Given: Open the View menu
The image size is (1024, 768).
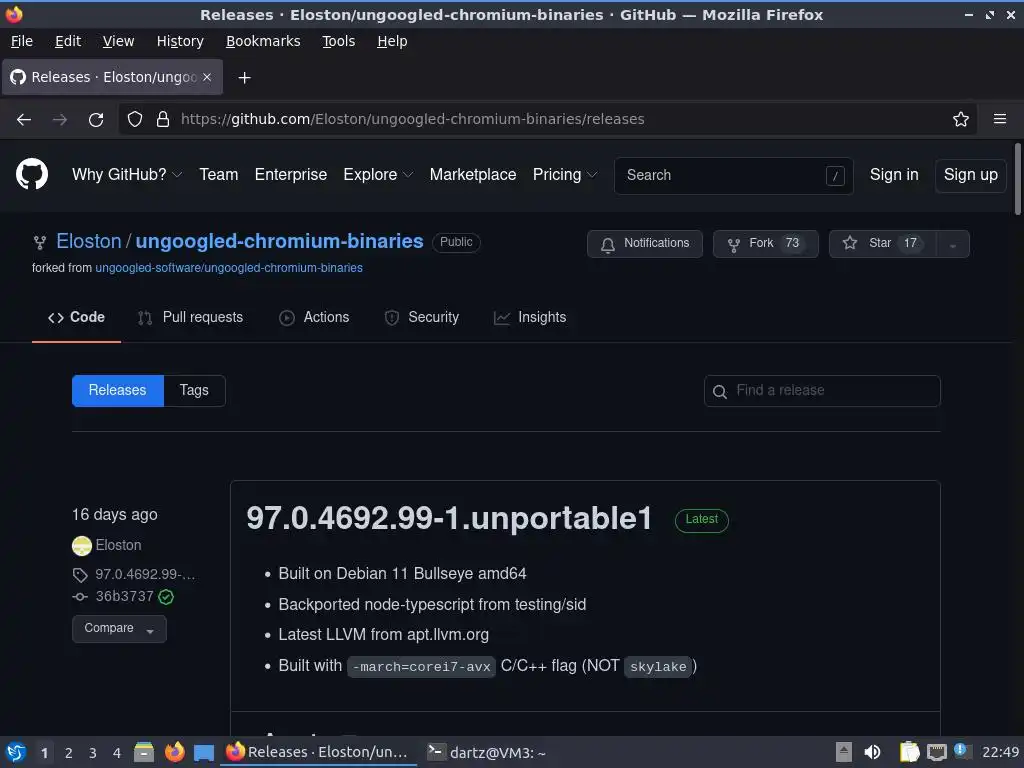Looking at the screenshot, I should coord(118,41).
